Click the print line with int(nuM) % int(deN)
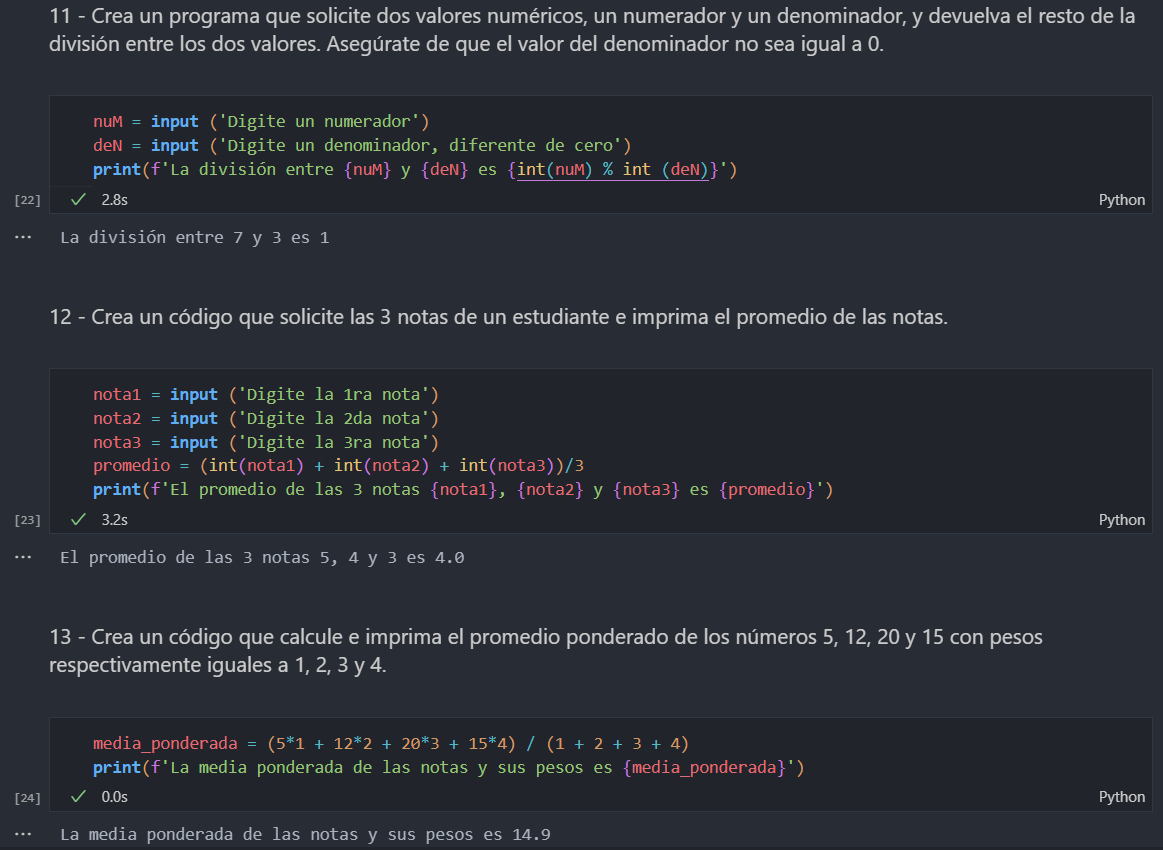The height and width of the screenshot is (850, 1163). pos(415,170)
